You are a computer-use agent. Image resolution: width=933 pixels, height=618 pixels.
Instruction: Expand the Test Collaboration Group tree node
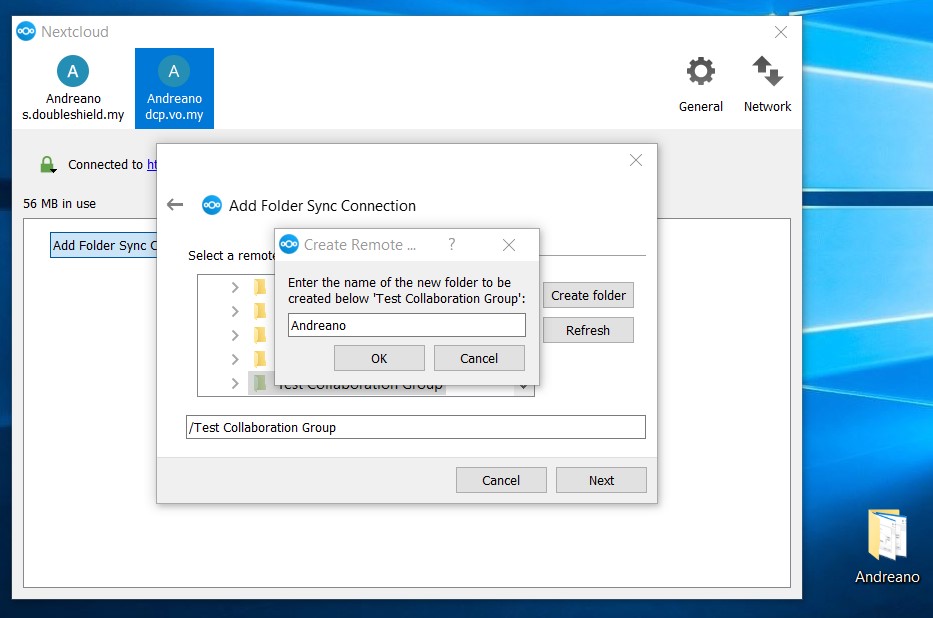click(x=235, y=384)
